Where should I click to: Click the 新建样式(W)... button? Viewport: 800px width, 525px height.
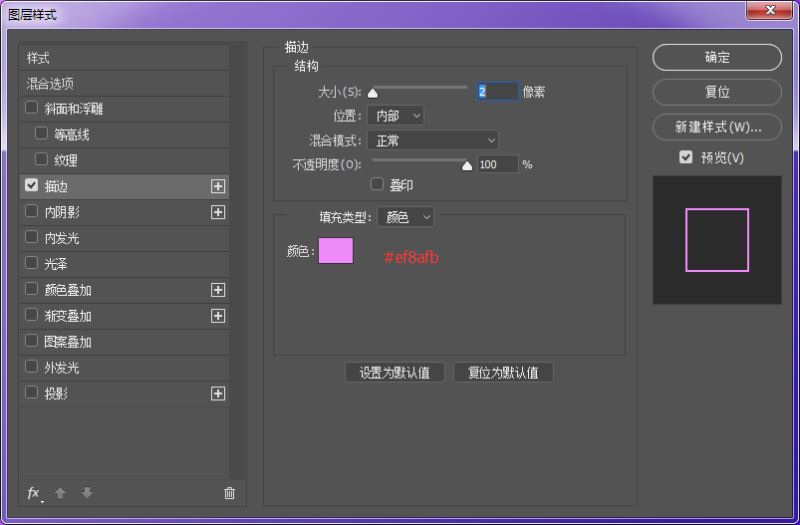[x=717, y=127]
